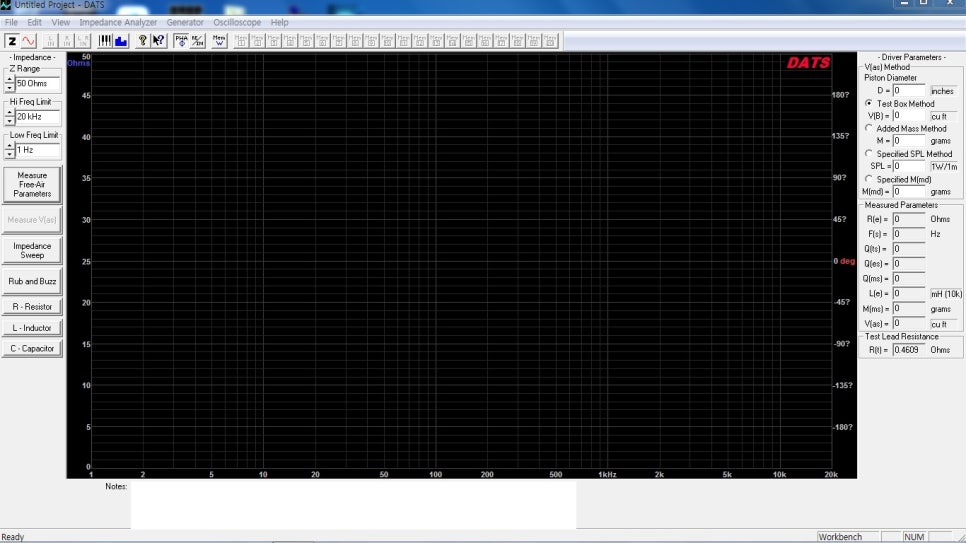Click the R IN input toolbar icon

67,41
